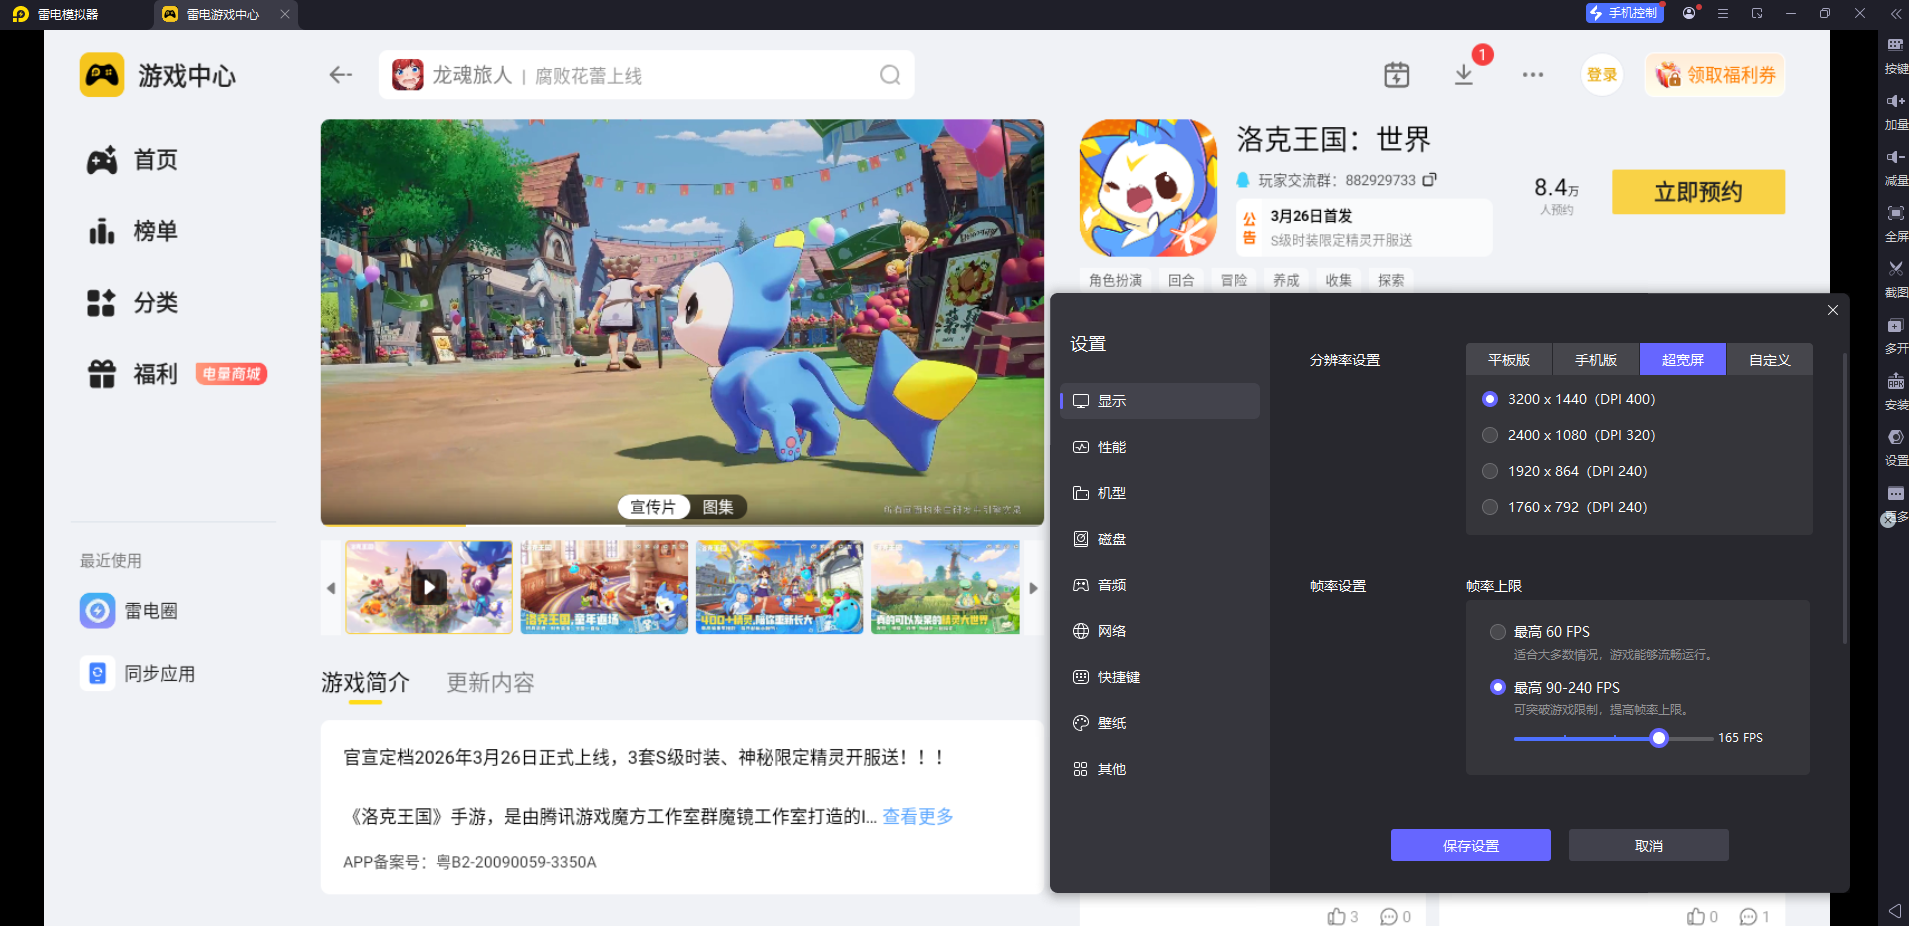Open the download manager icon
1909x926 pixels.
point(1463,75)
